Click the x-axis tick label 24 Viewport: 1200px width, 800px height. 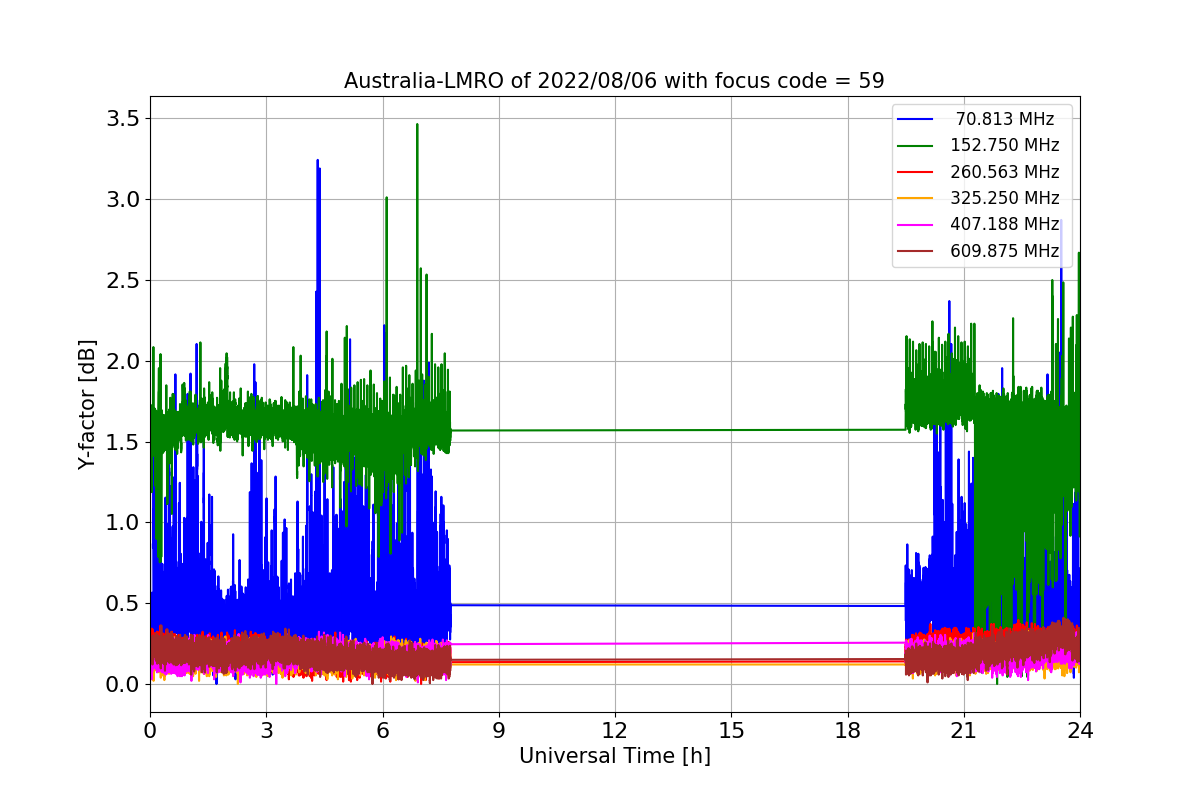click(x=1080, y=730)
